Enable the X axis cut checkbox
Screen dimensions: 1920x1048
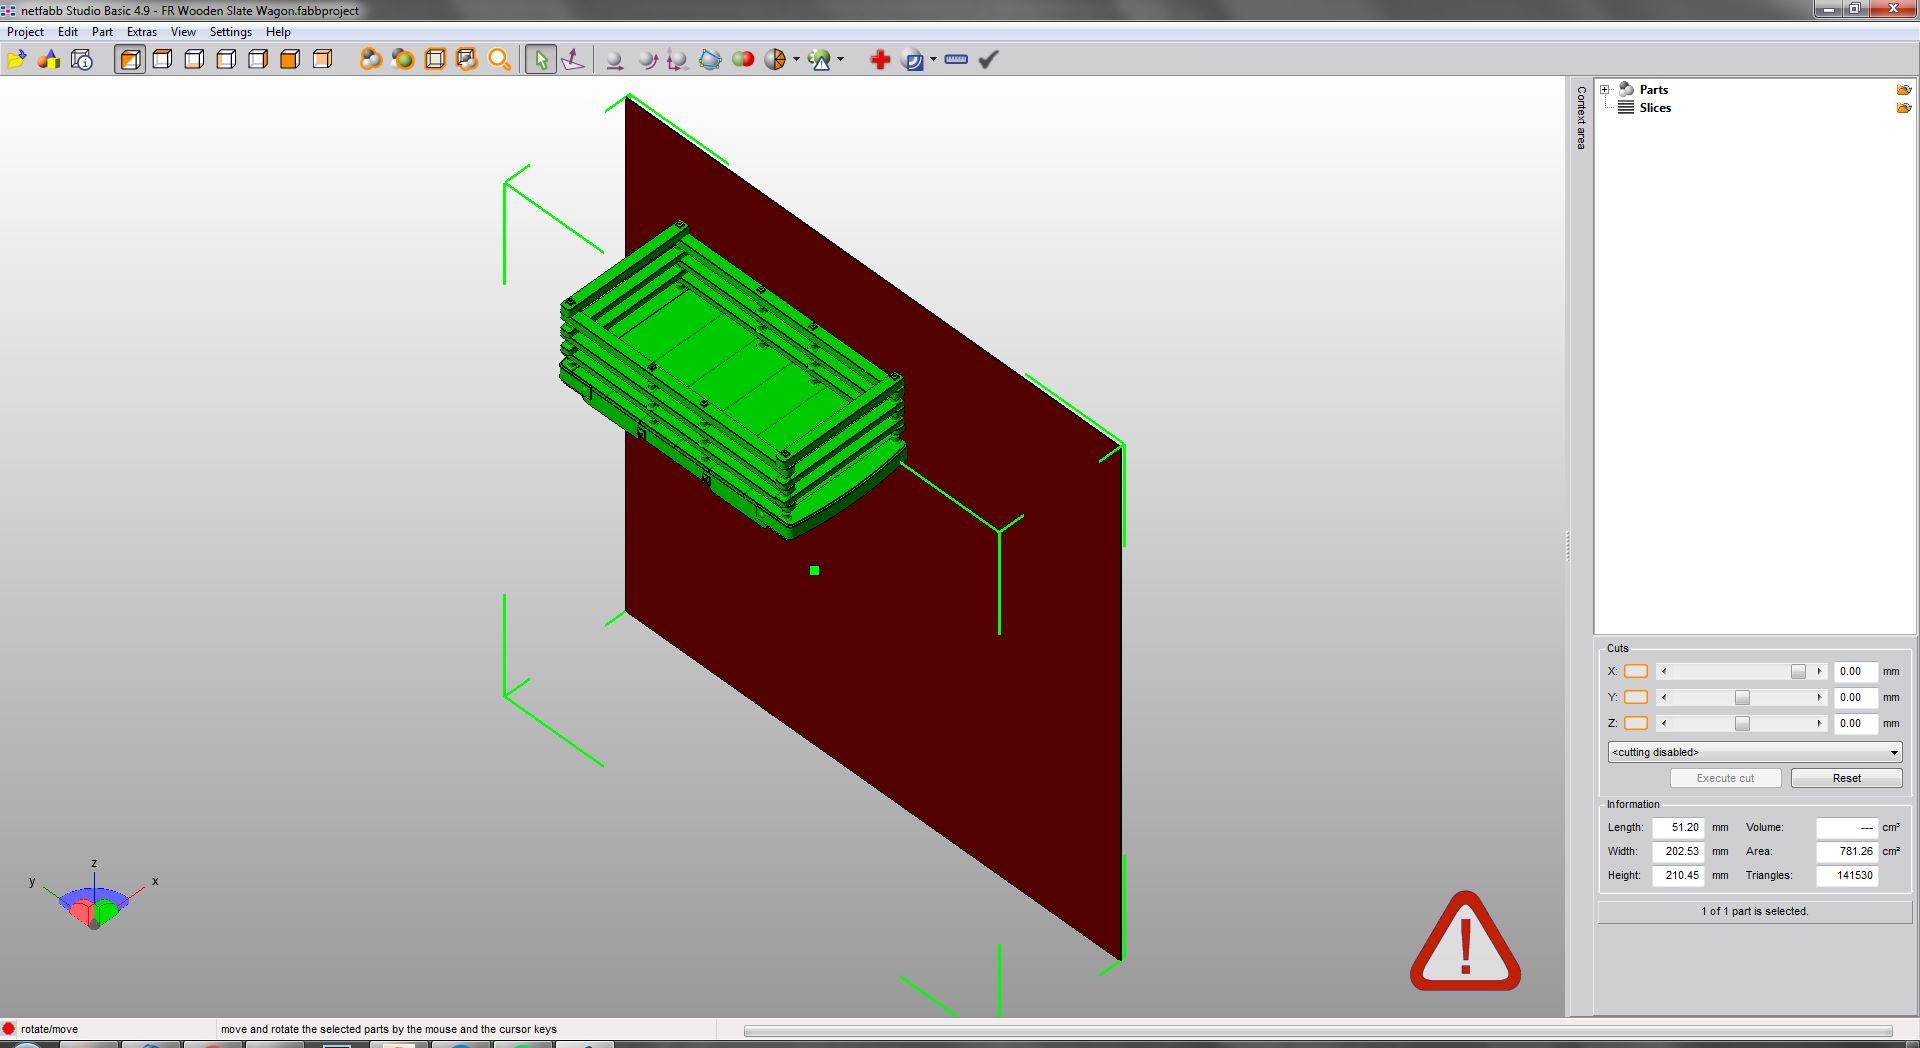pos(1636,671)
